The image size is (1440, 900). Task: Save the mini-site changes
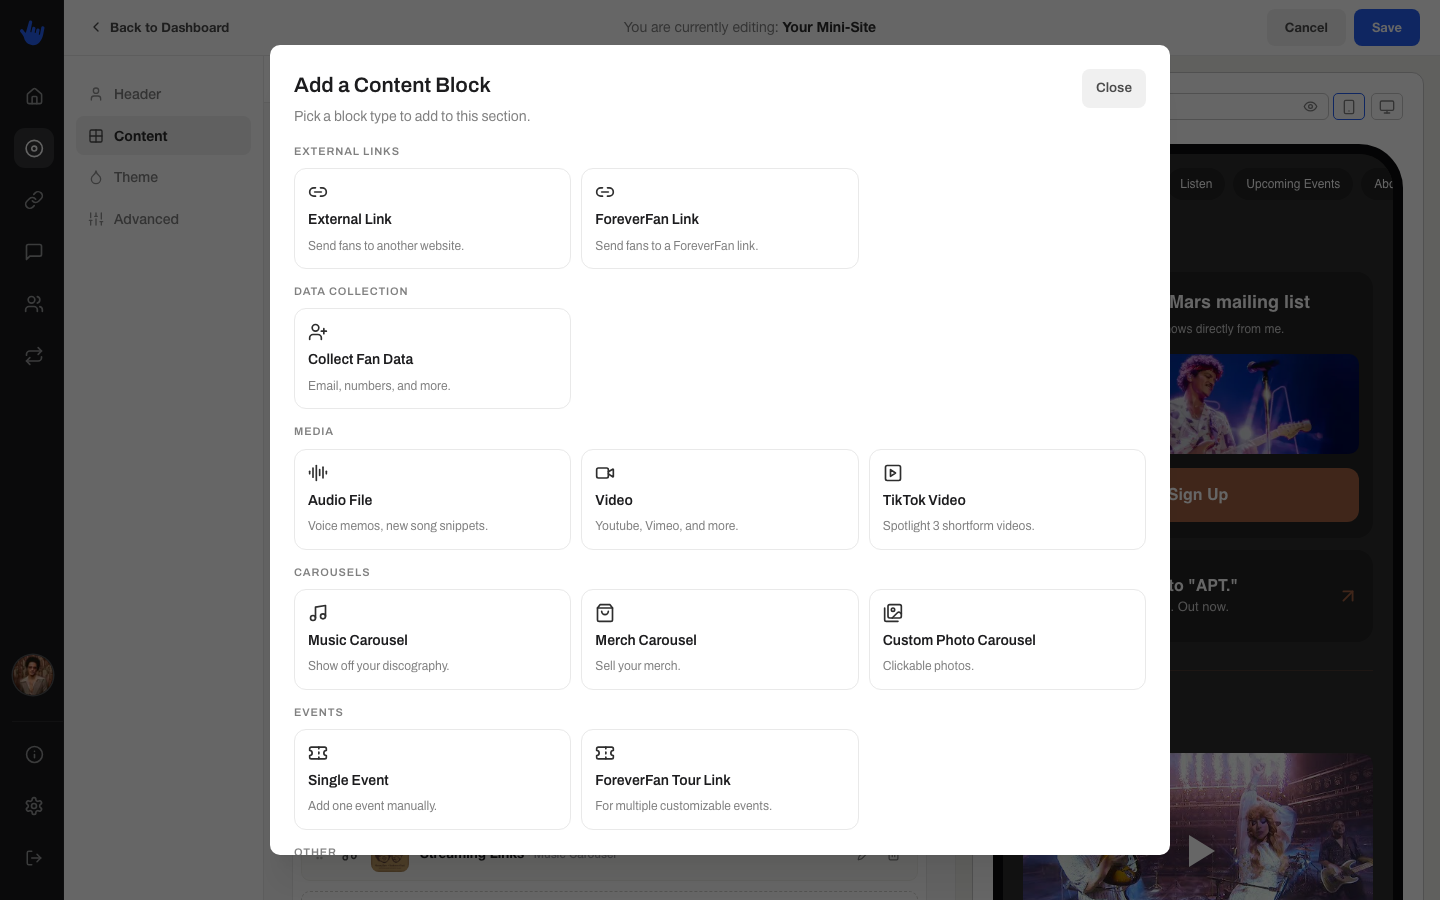(x=1387, y=28)
